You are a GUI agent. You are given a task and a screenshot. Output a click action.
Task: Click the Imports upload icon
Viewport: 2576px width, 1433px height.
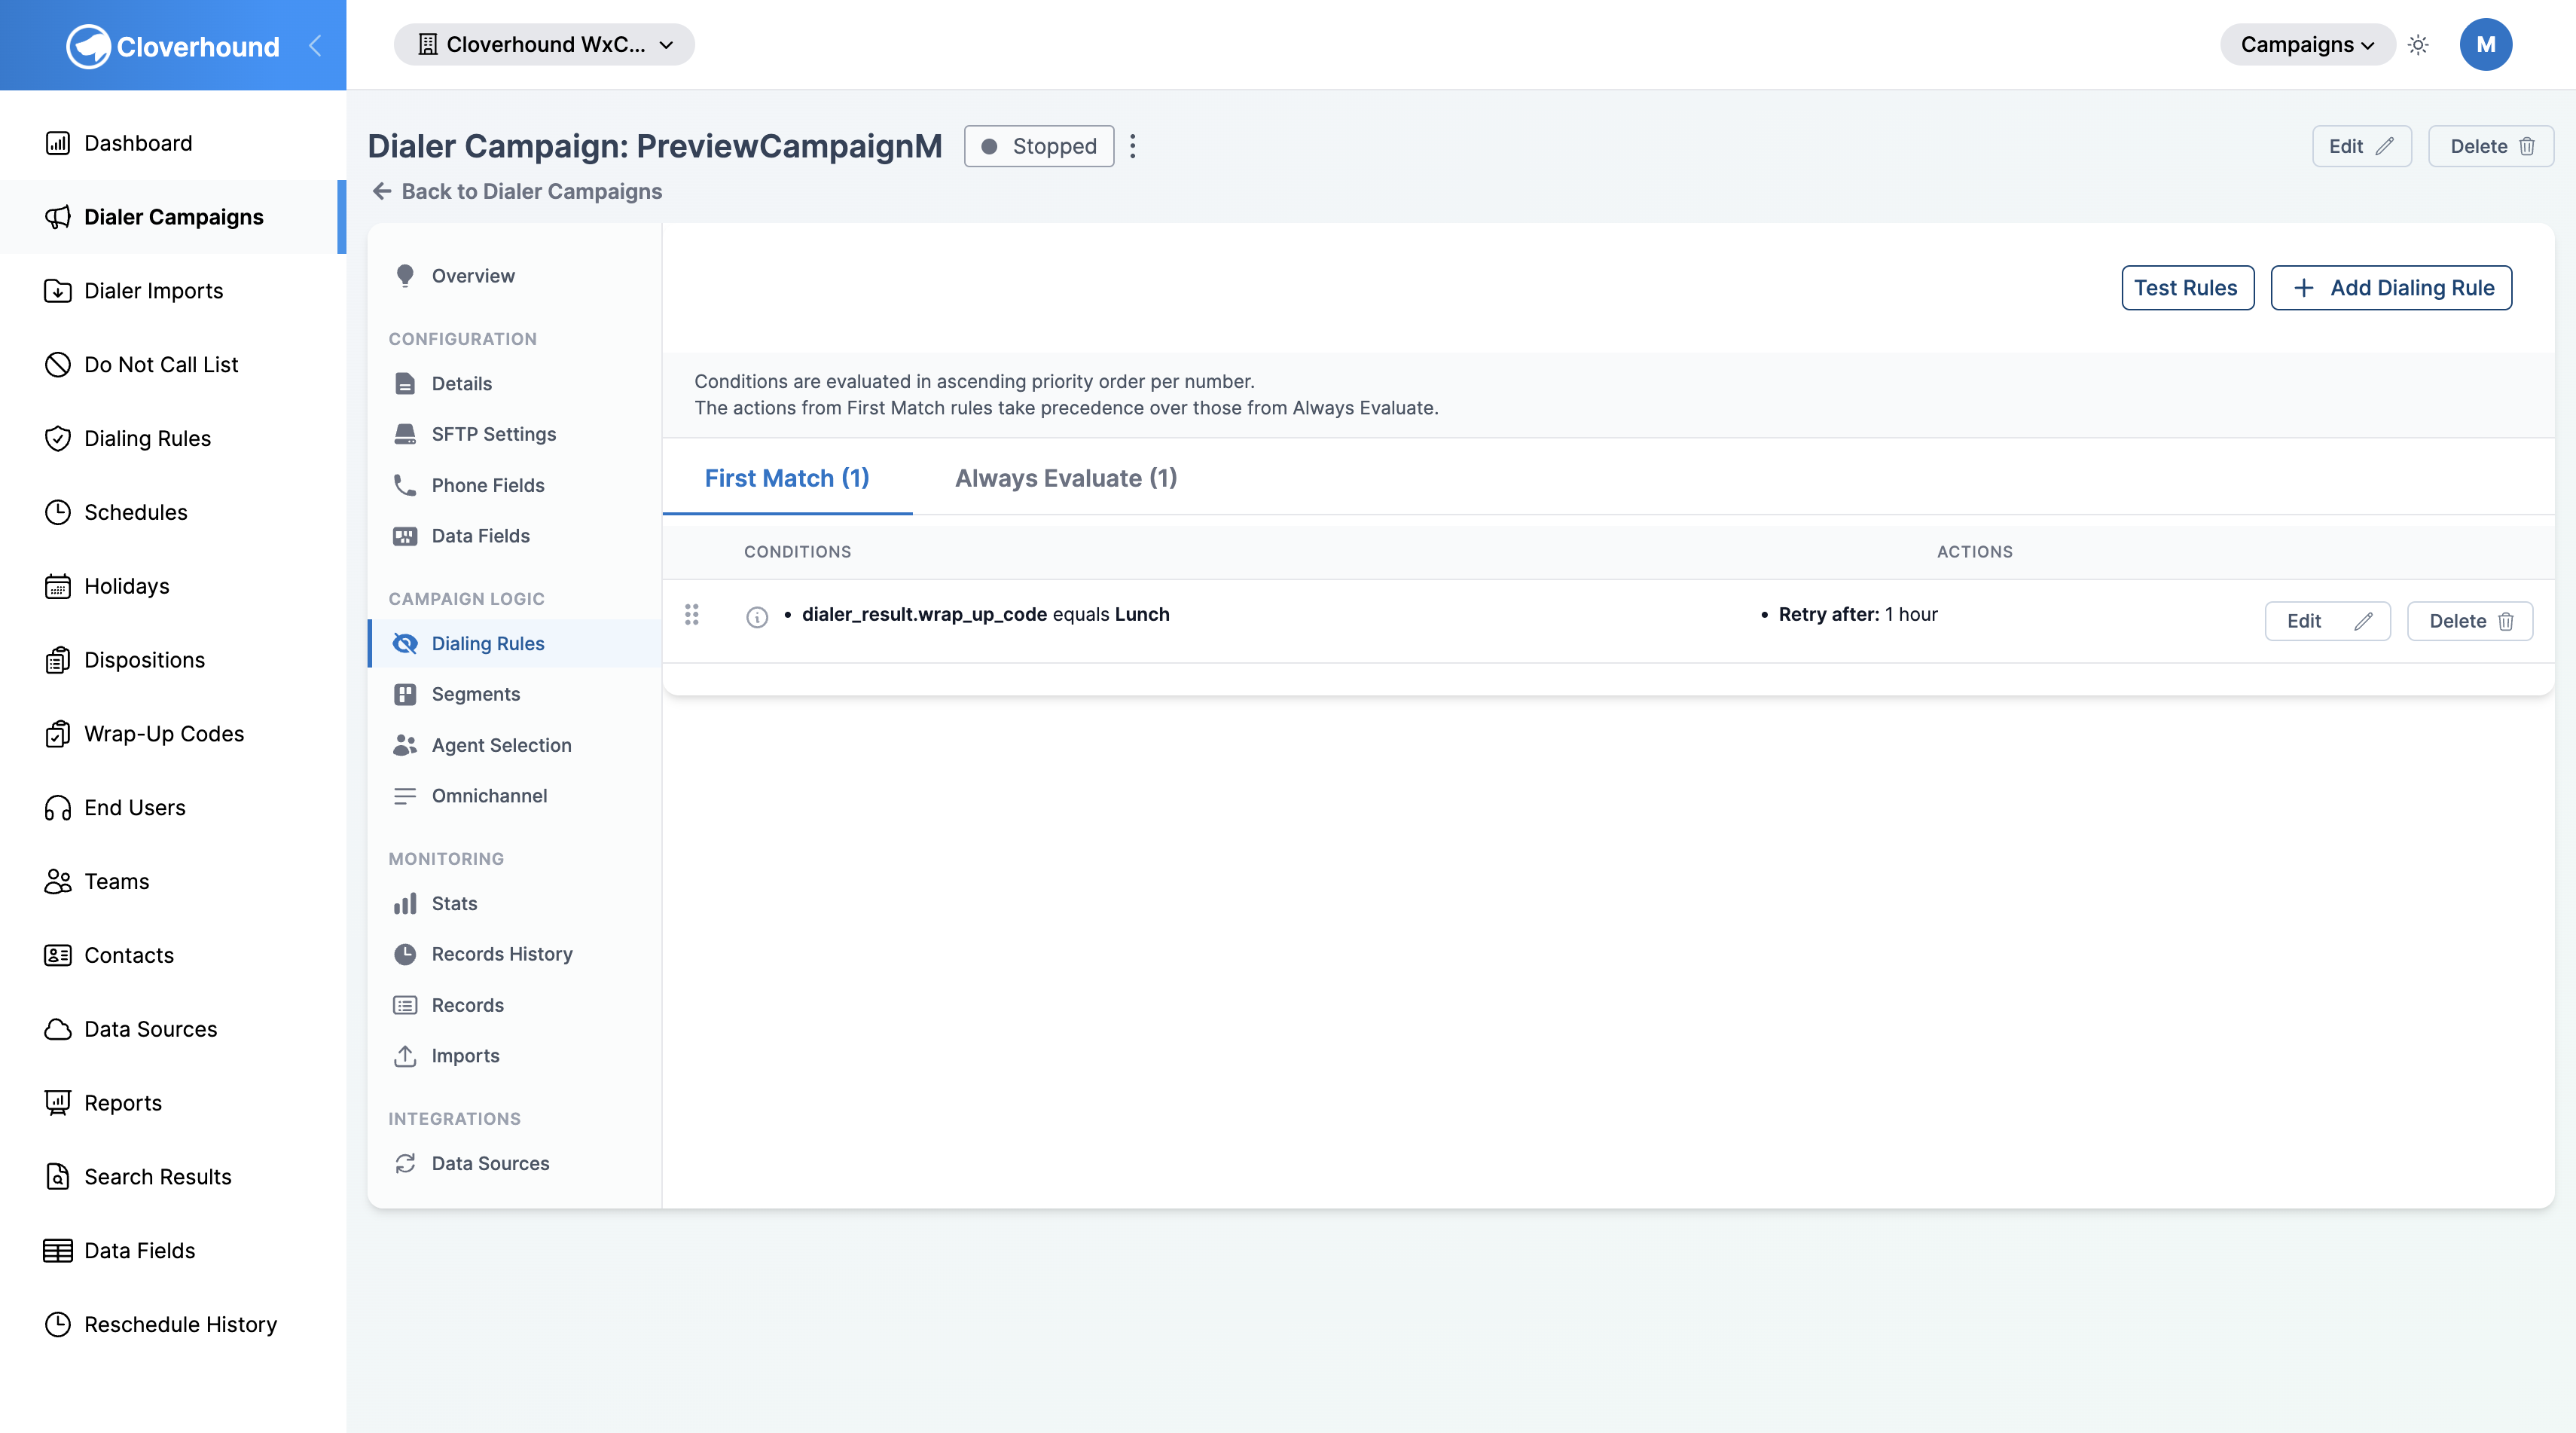(405, 1056)
